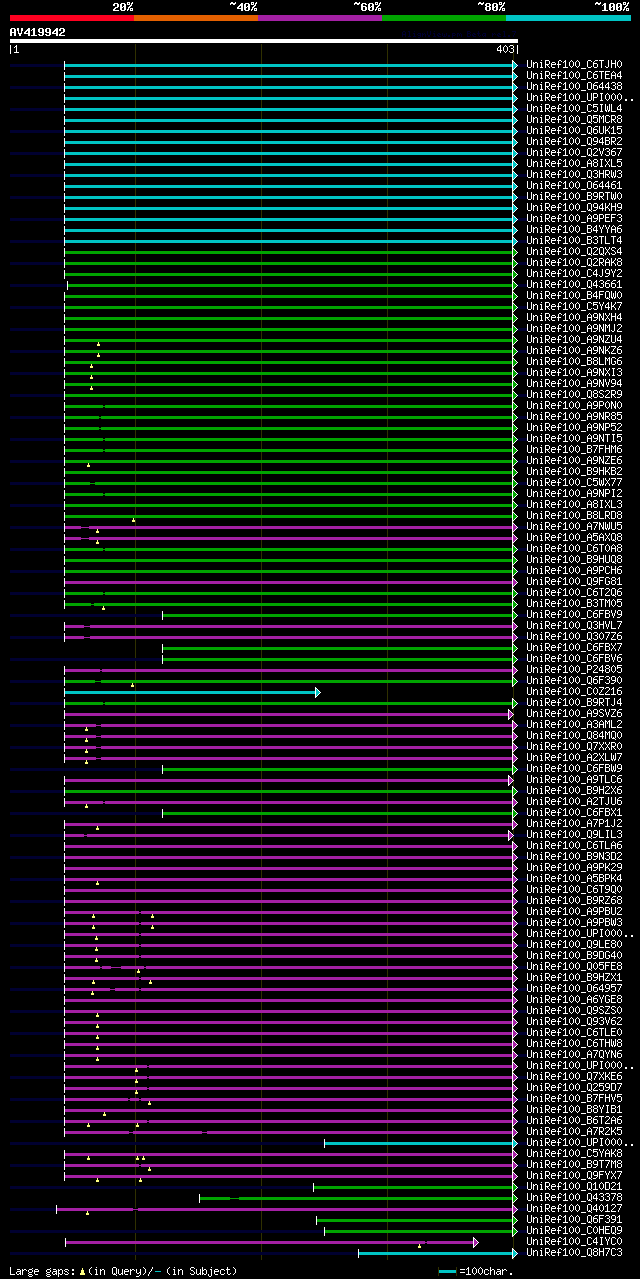Select the UniRef100_Q93V62 label
Viewport: 640px width, 1279px height.
[574, 1021]
